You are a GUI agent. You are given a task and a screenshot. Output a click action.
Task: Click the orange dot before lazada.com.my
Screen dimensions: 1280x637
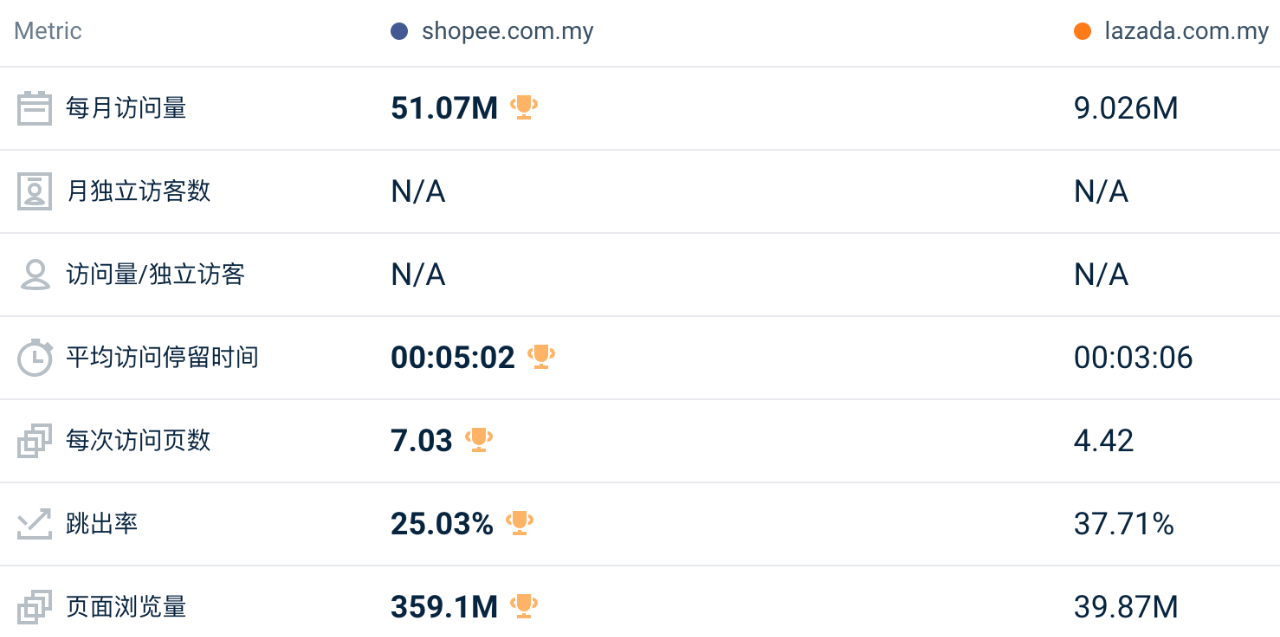pyautogui.click(x=1082, y=31)
